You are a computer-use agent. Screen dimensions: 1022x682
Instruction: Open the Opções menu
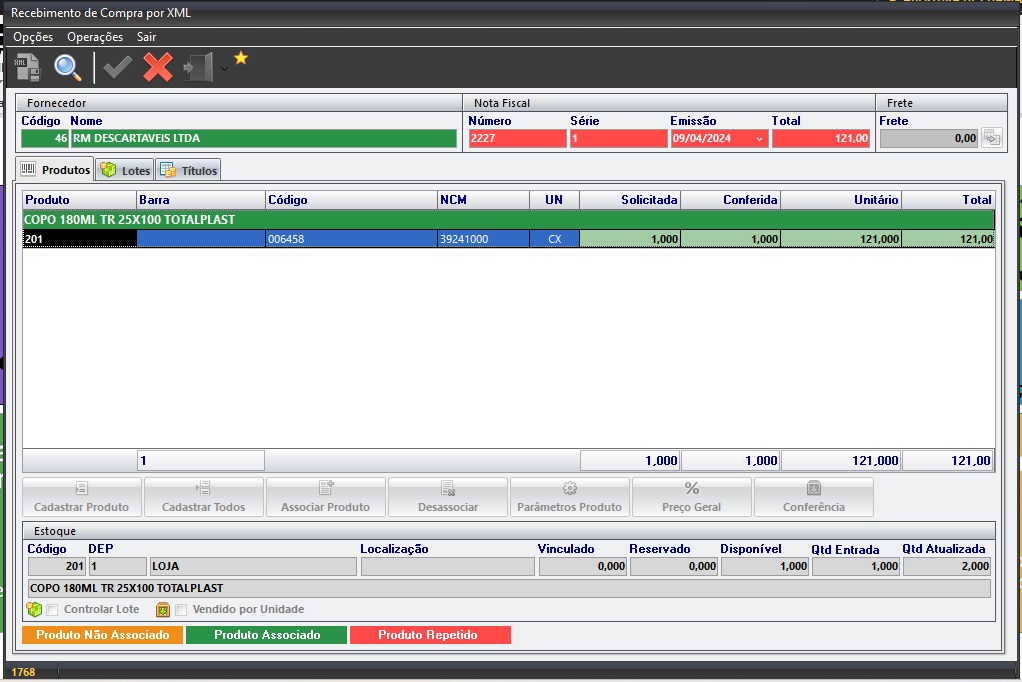click(33, 37)
